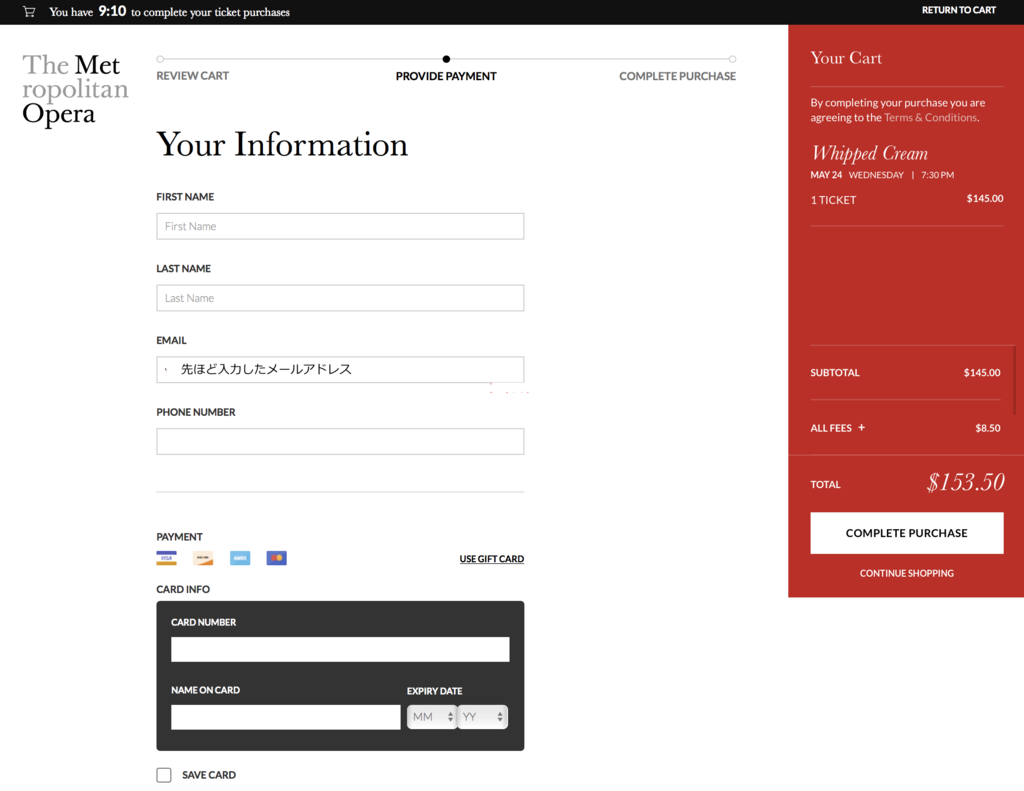Go to the Review Cart step
The width and height of the screenshot is (1024, 791).
(x=193, y=76)
